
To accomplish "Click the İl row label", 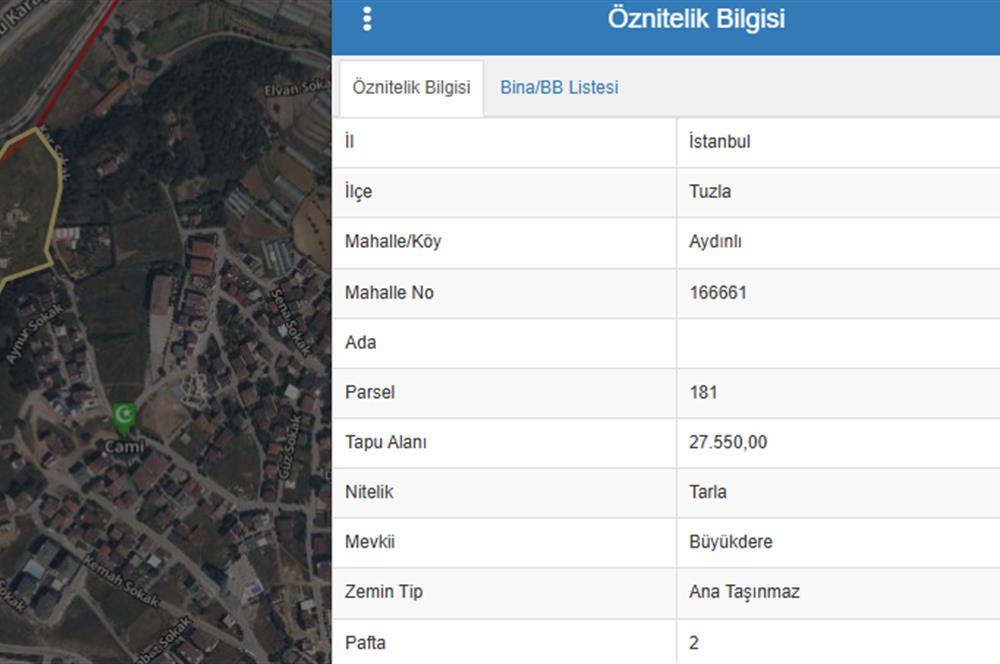I will click(x=349, y=142).
